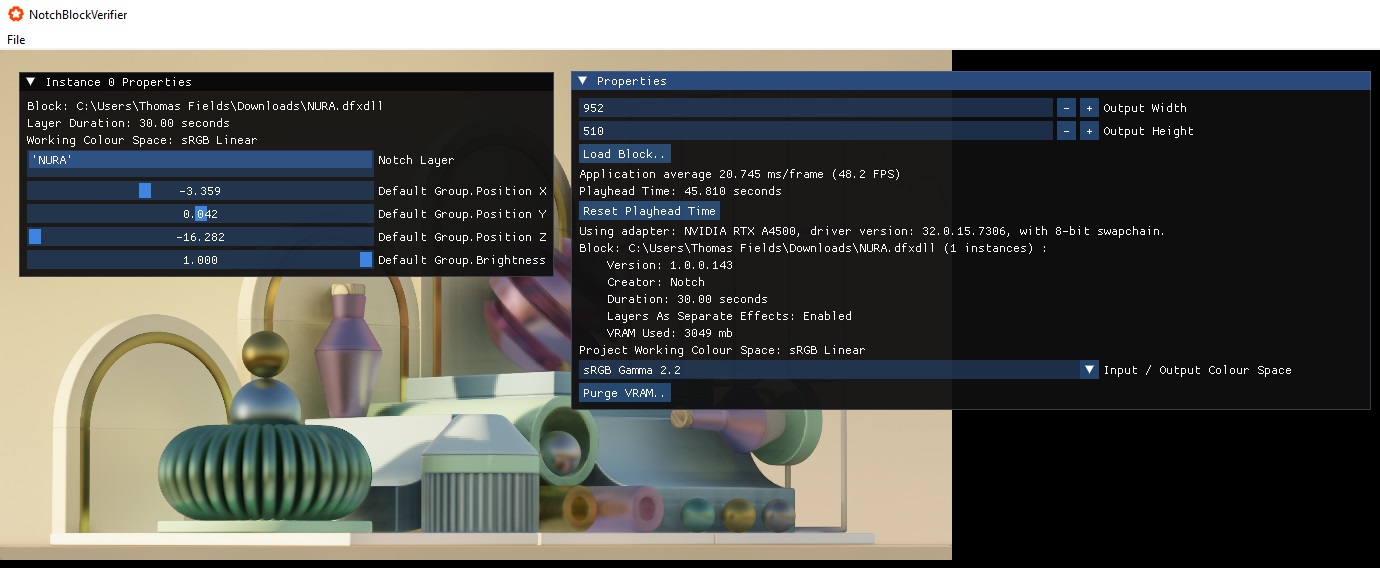Click the Default Group.Position Y slider

pos(200,214)
